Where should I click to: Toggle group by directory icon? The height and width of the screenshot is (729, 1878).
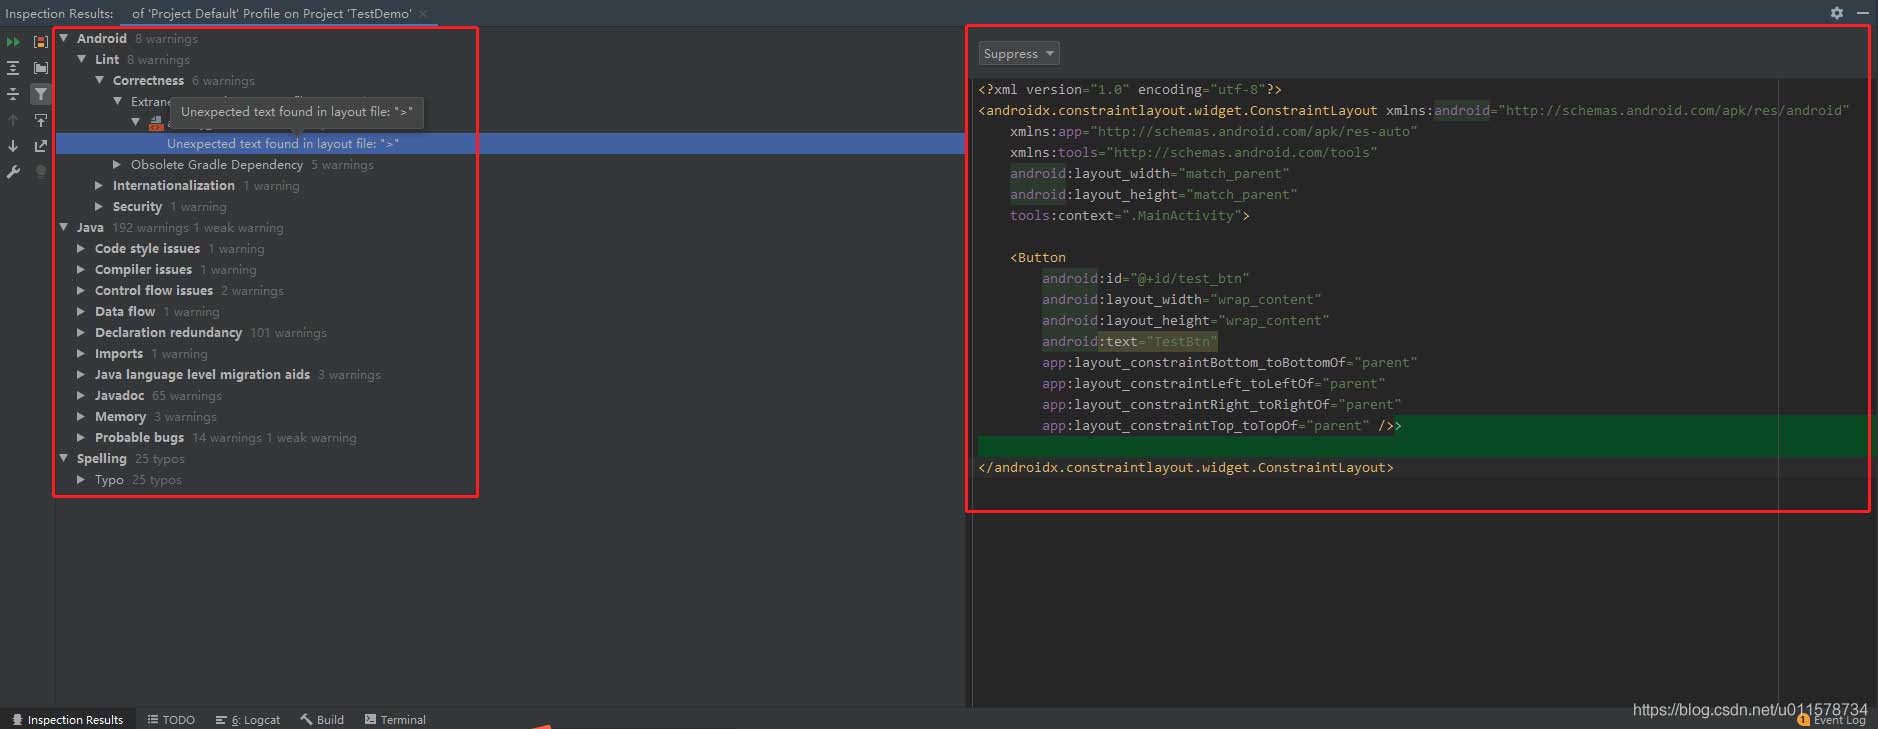(41, 68)
